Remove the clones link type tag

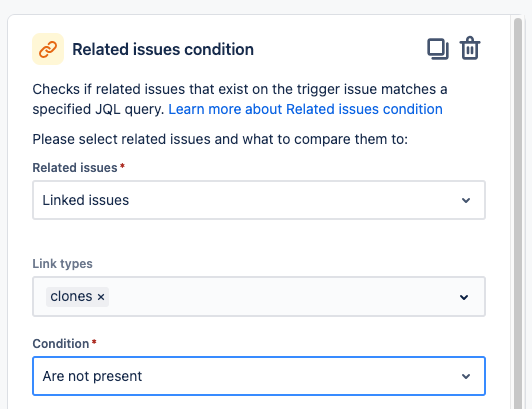click(x=101, y=297)
